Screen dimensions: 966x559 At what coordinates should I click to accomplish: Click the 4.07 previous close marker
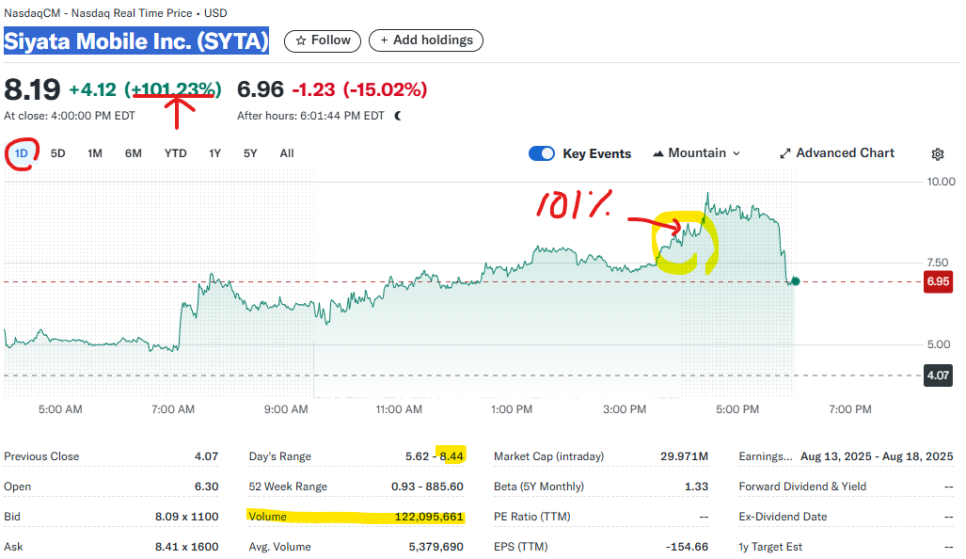tap(938, 375)
